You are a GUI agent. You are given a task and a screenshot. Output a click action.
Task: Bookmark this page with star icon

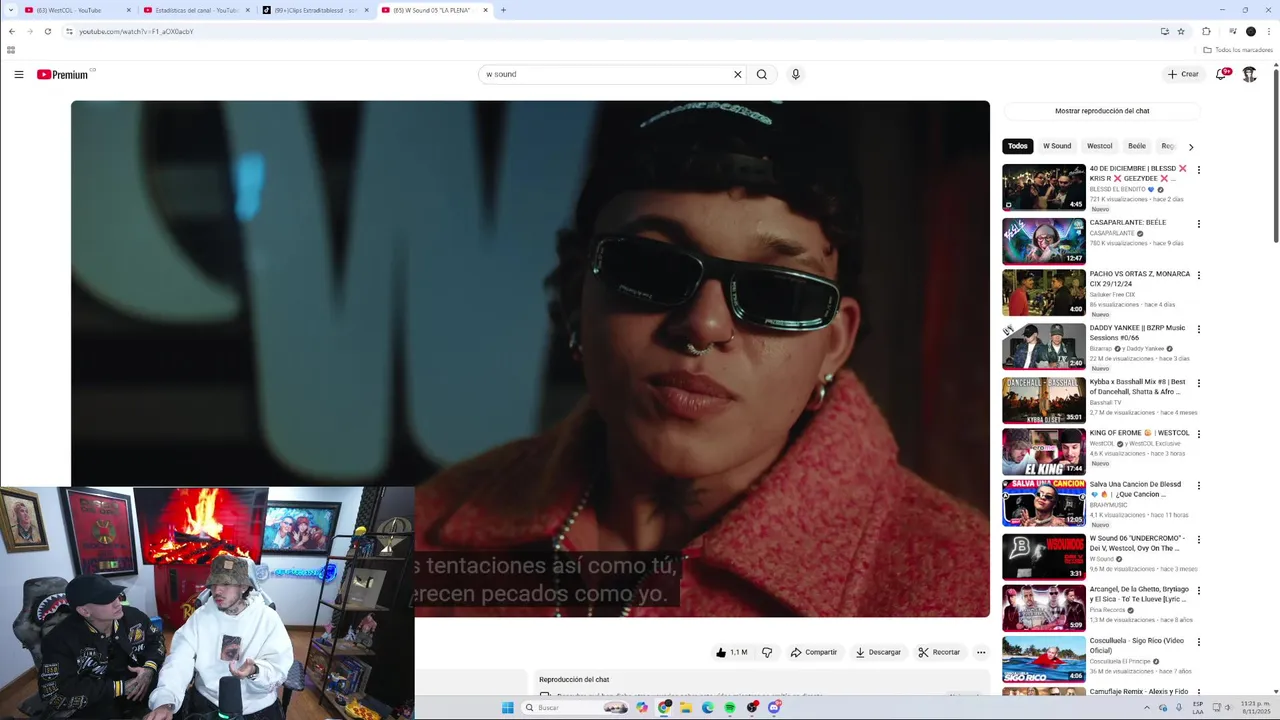tap(1181, 31)
